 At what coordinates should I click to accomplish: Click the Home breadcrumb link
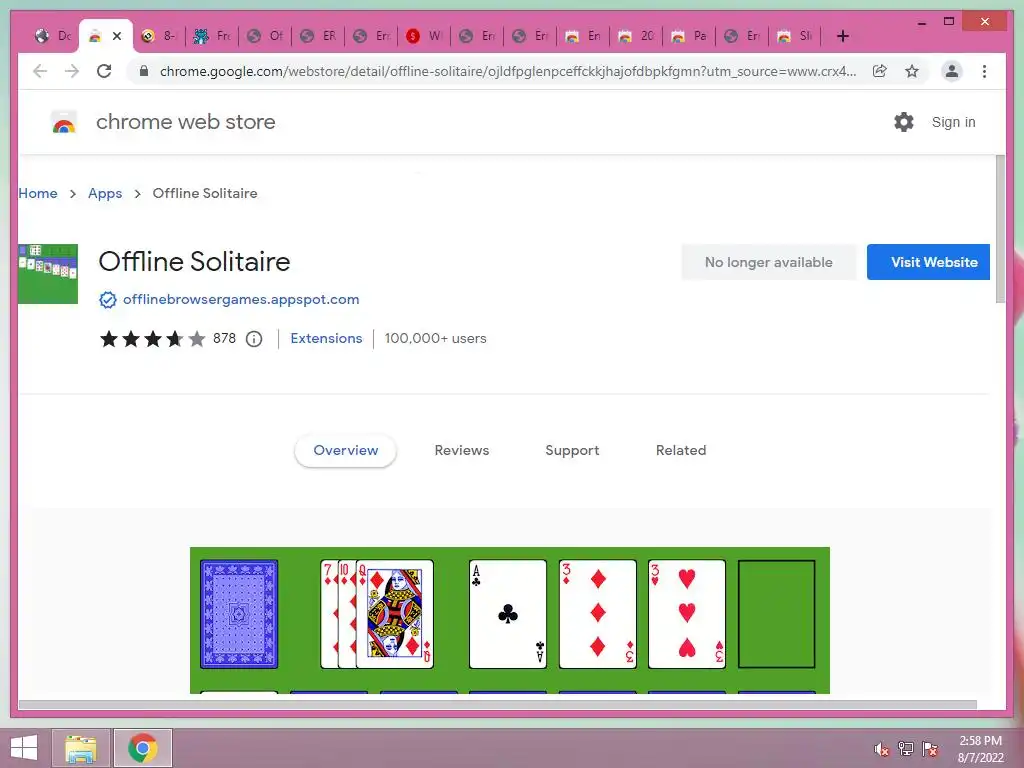click(38, 193)
